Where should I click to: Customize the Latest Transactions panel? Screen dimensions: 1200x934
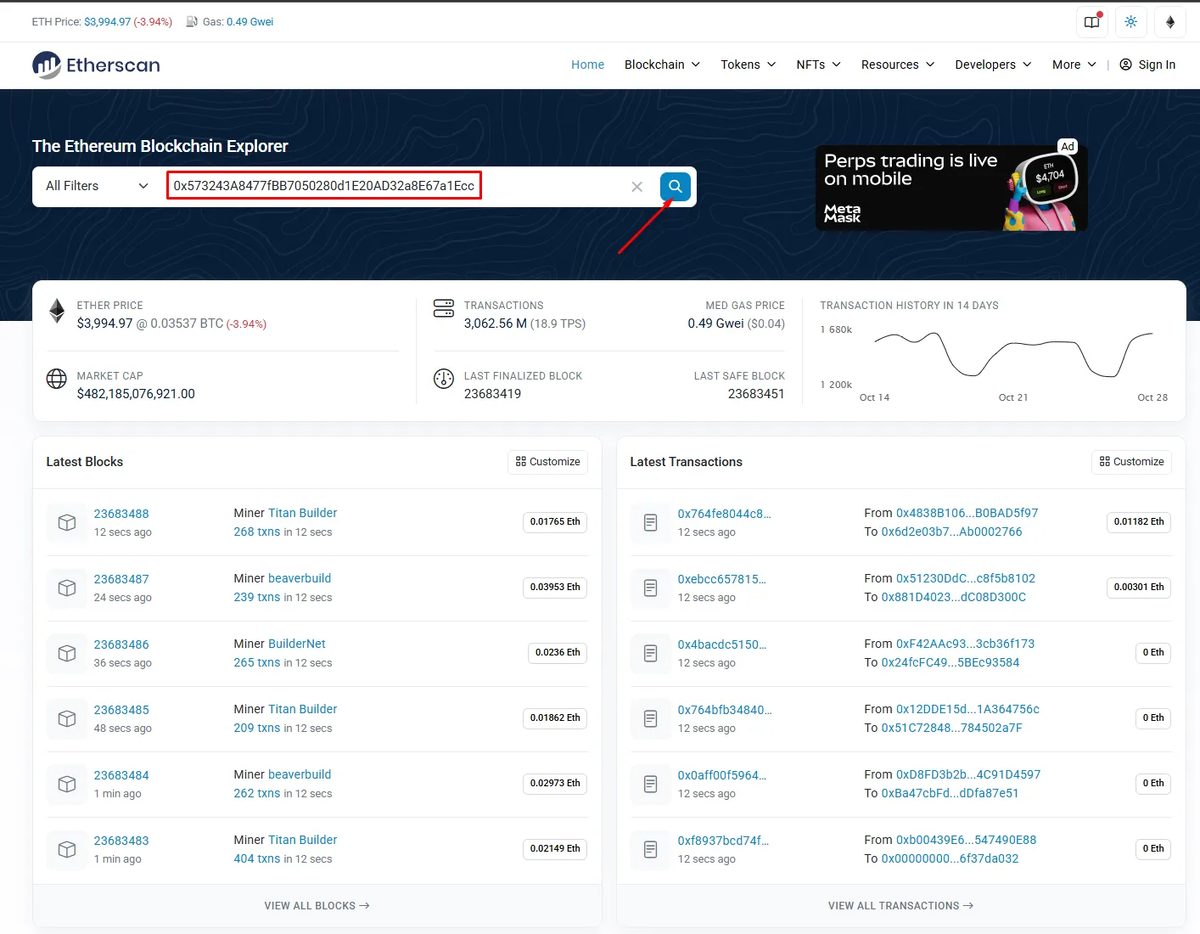point(1131,461)
